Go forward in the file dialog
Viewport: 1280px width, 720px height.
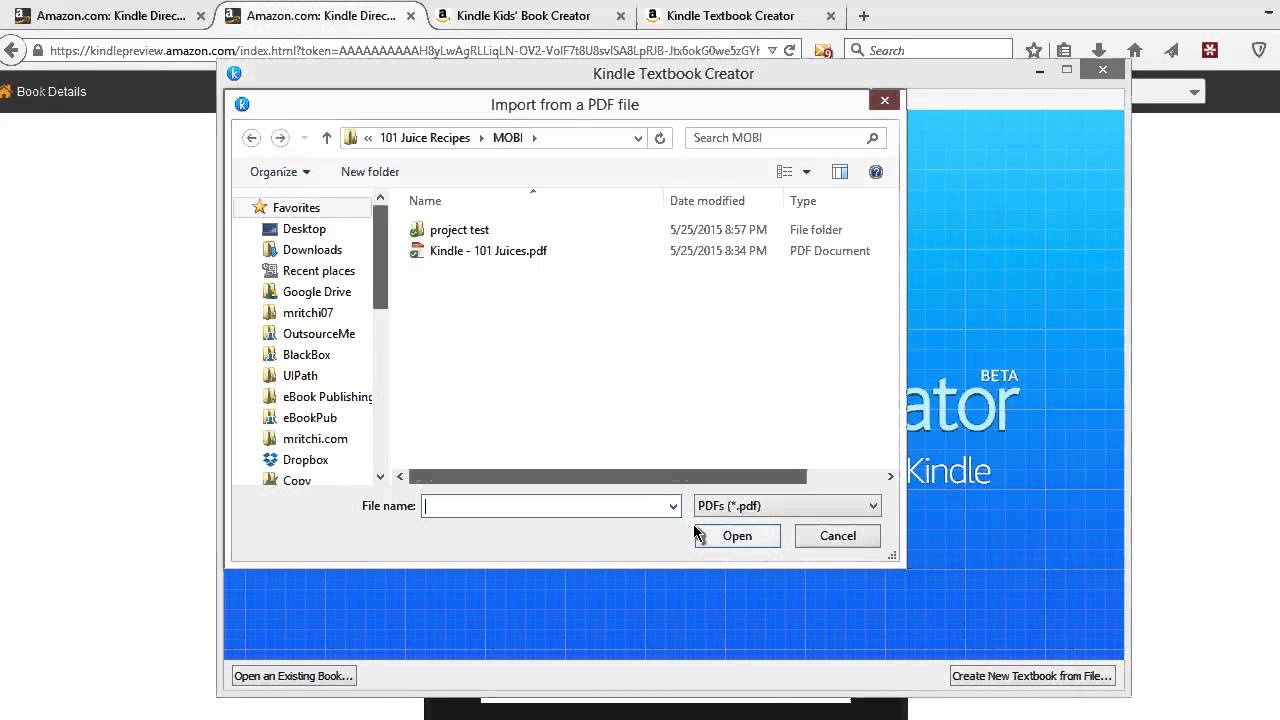point(280,138)
